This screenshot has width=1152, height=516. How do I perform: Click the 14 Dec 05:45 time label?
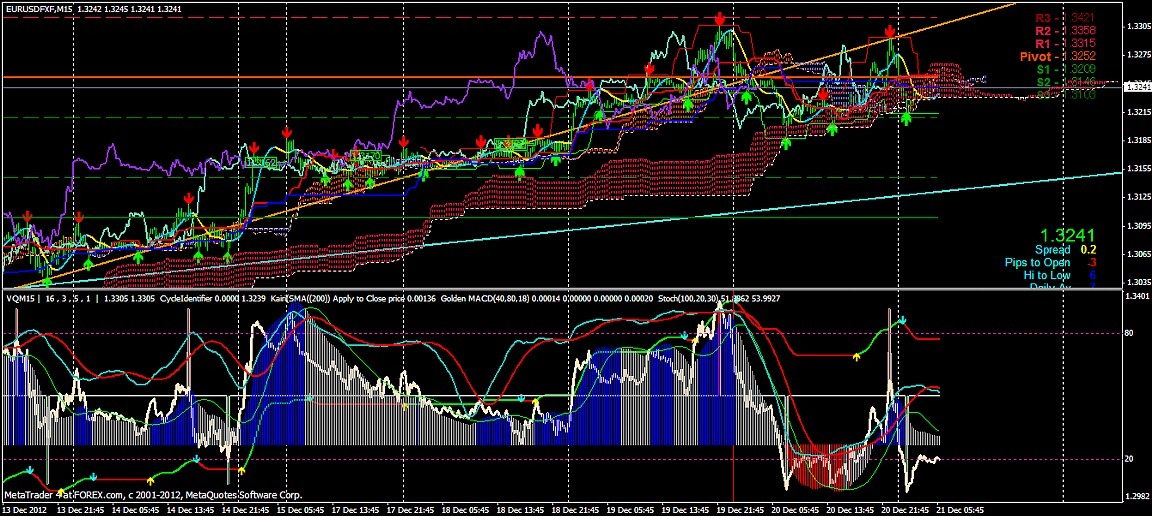coord(137,509)
